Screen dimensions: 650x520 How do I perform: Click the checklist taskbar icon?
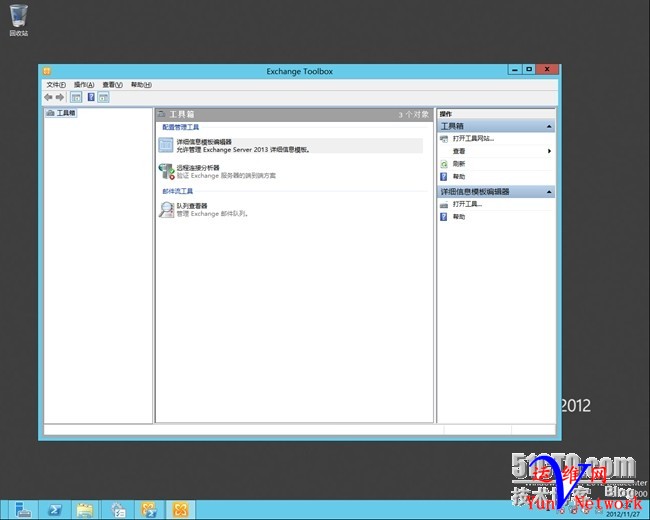[x=119, y=510]
